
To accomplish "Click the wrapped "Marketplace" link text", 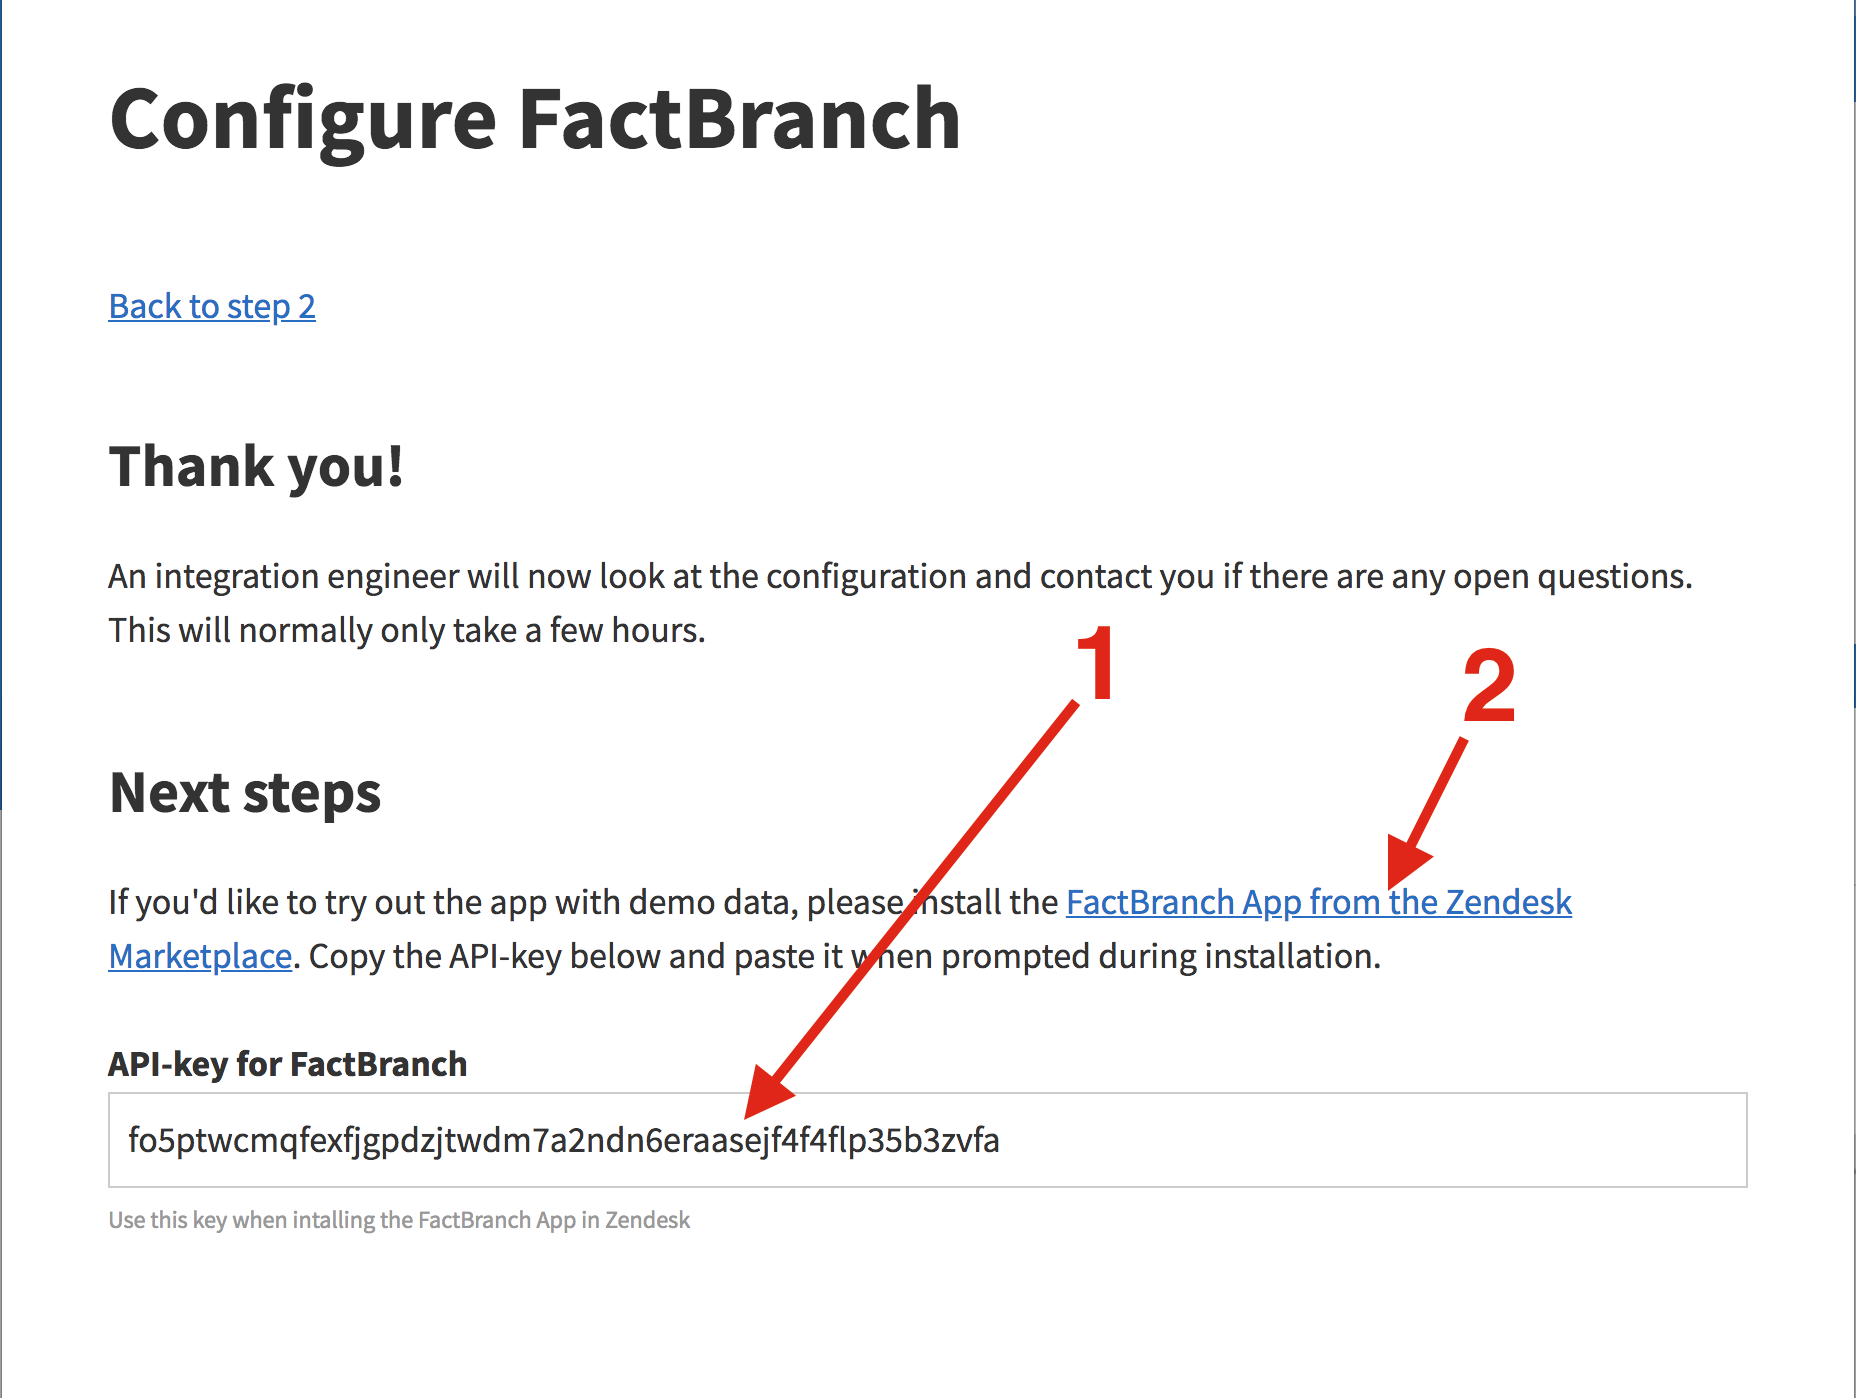I will pos(200,956).
